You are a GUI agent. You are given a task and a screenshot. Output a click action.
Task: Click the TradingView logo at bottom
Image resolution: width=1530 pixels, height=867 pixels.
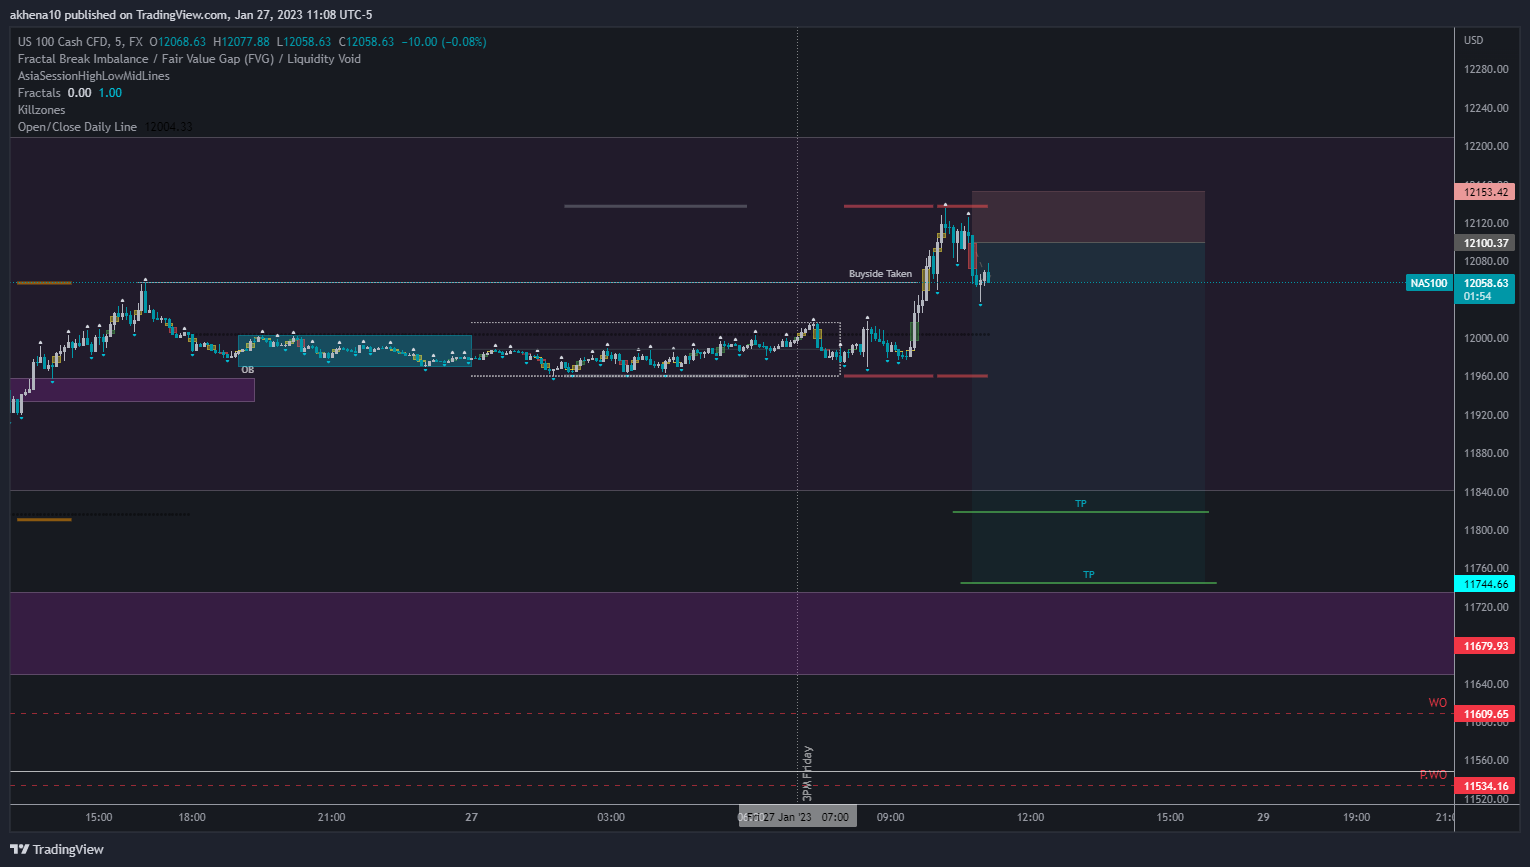coord(57,849)
